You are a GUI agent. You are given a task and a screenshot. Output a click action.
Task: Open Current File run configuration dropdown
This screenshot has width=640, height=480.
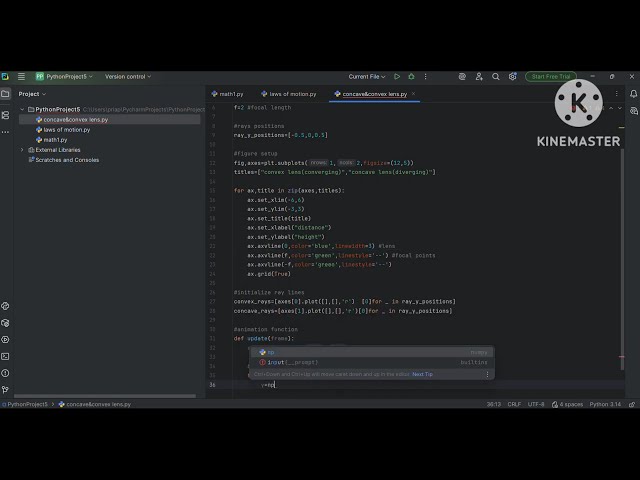click(367, 76)
